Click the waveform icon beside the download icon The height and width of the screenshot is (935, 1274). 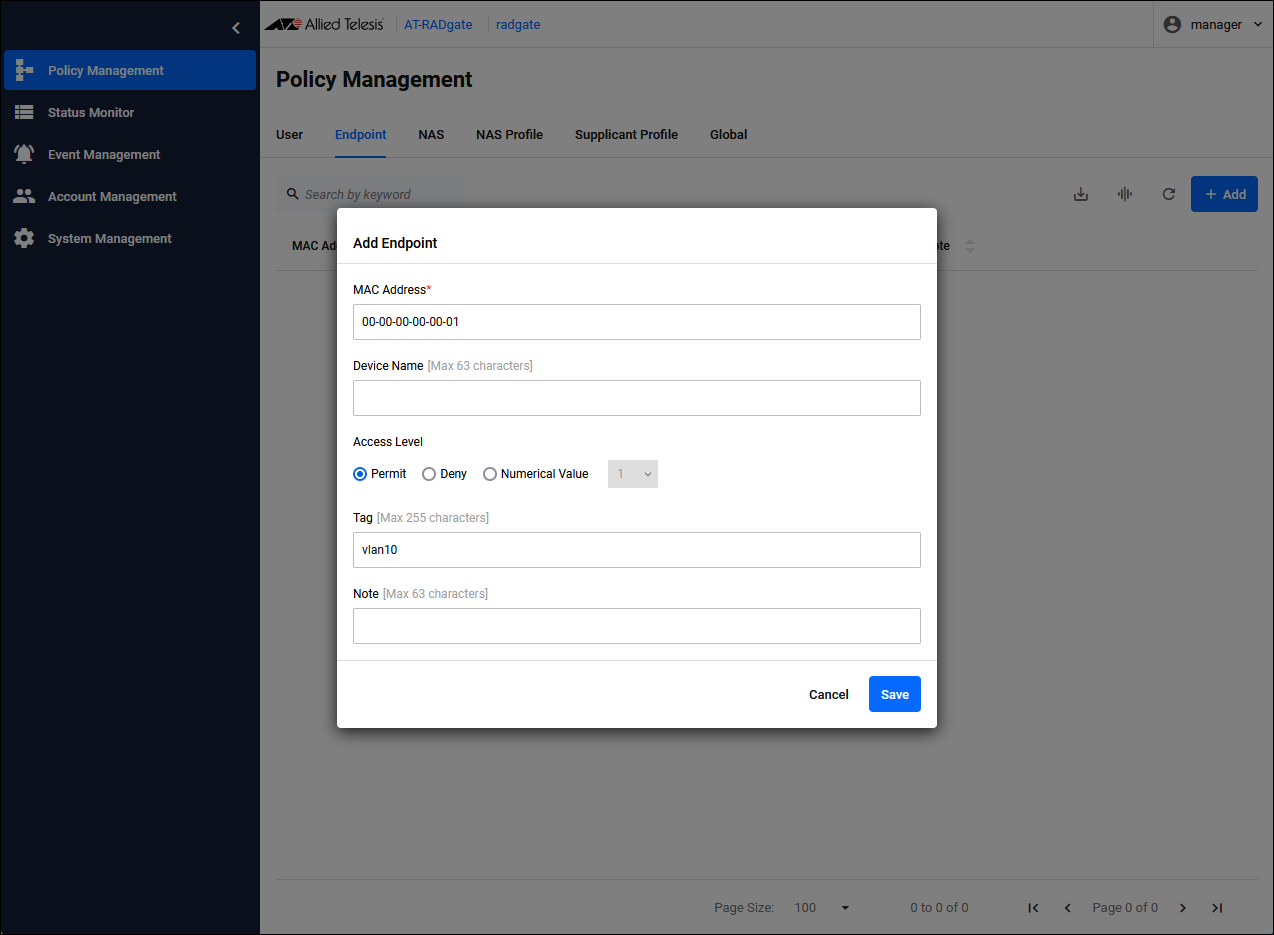coord(1124,194)
